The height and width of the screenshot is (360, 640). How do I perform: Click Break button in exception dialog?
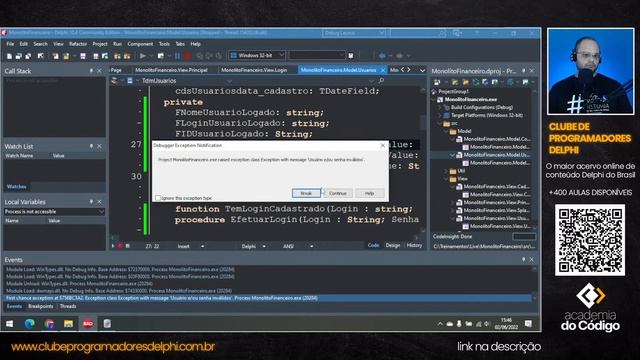pos(306,193)
